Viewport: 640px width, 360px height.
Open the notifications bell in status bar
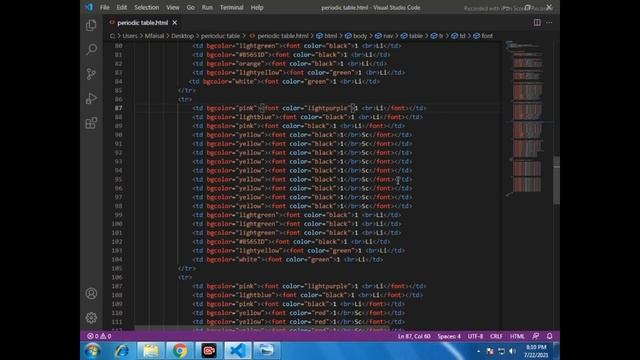point(549,336)
